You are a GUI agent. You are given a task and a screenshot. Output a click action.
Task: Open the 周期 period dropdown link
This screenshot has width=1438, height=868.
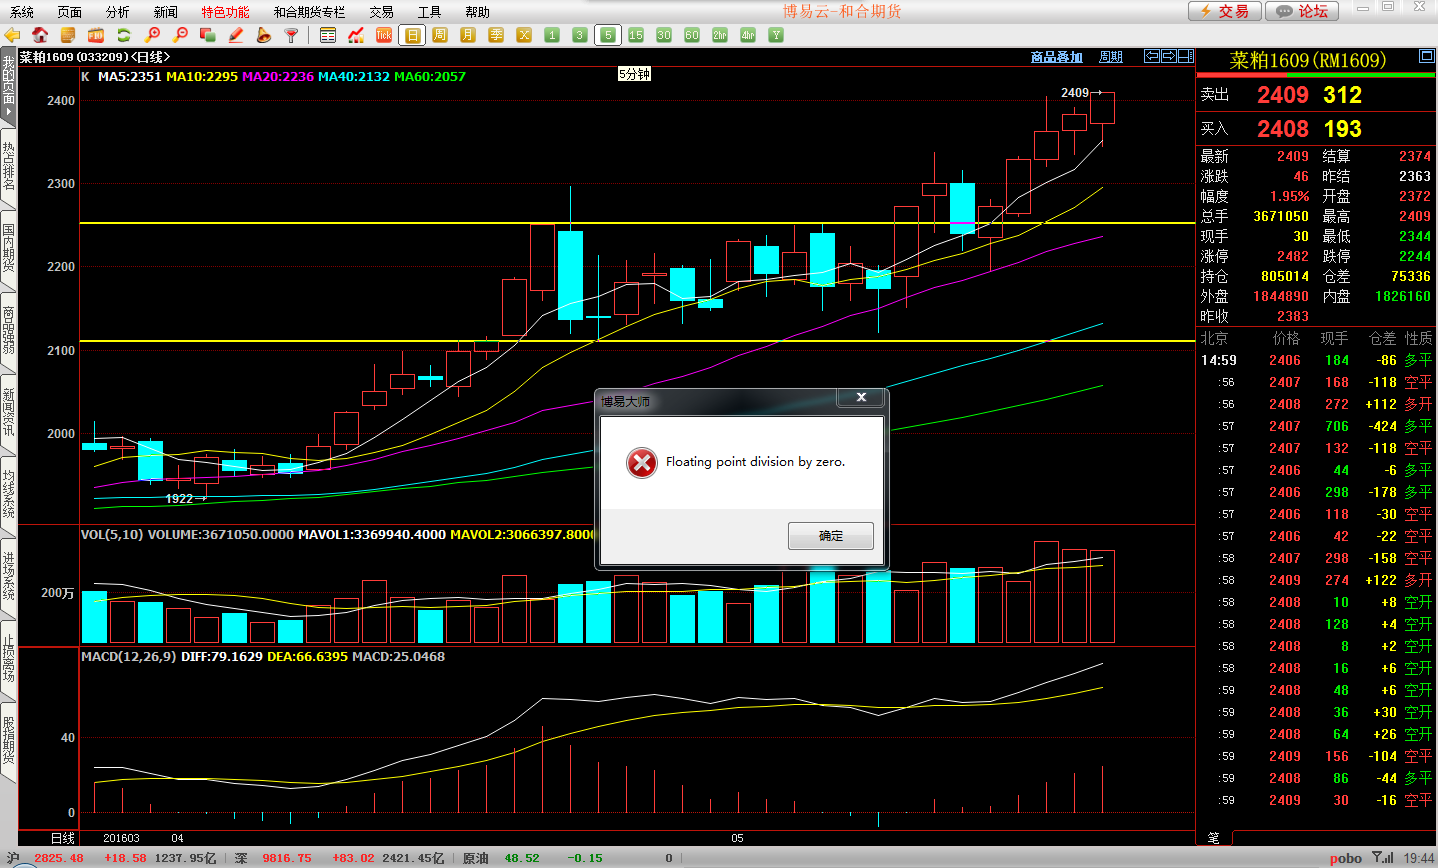[x=1111, y=57]
